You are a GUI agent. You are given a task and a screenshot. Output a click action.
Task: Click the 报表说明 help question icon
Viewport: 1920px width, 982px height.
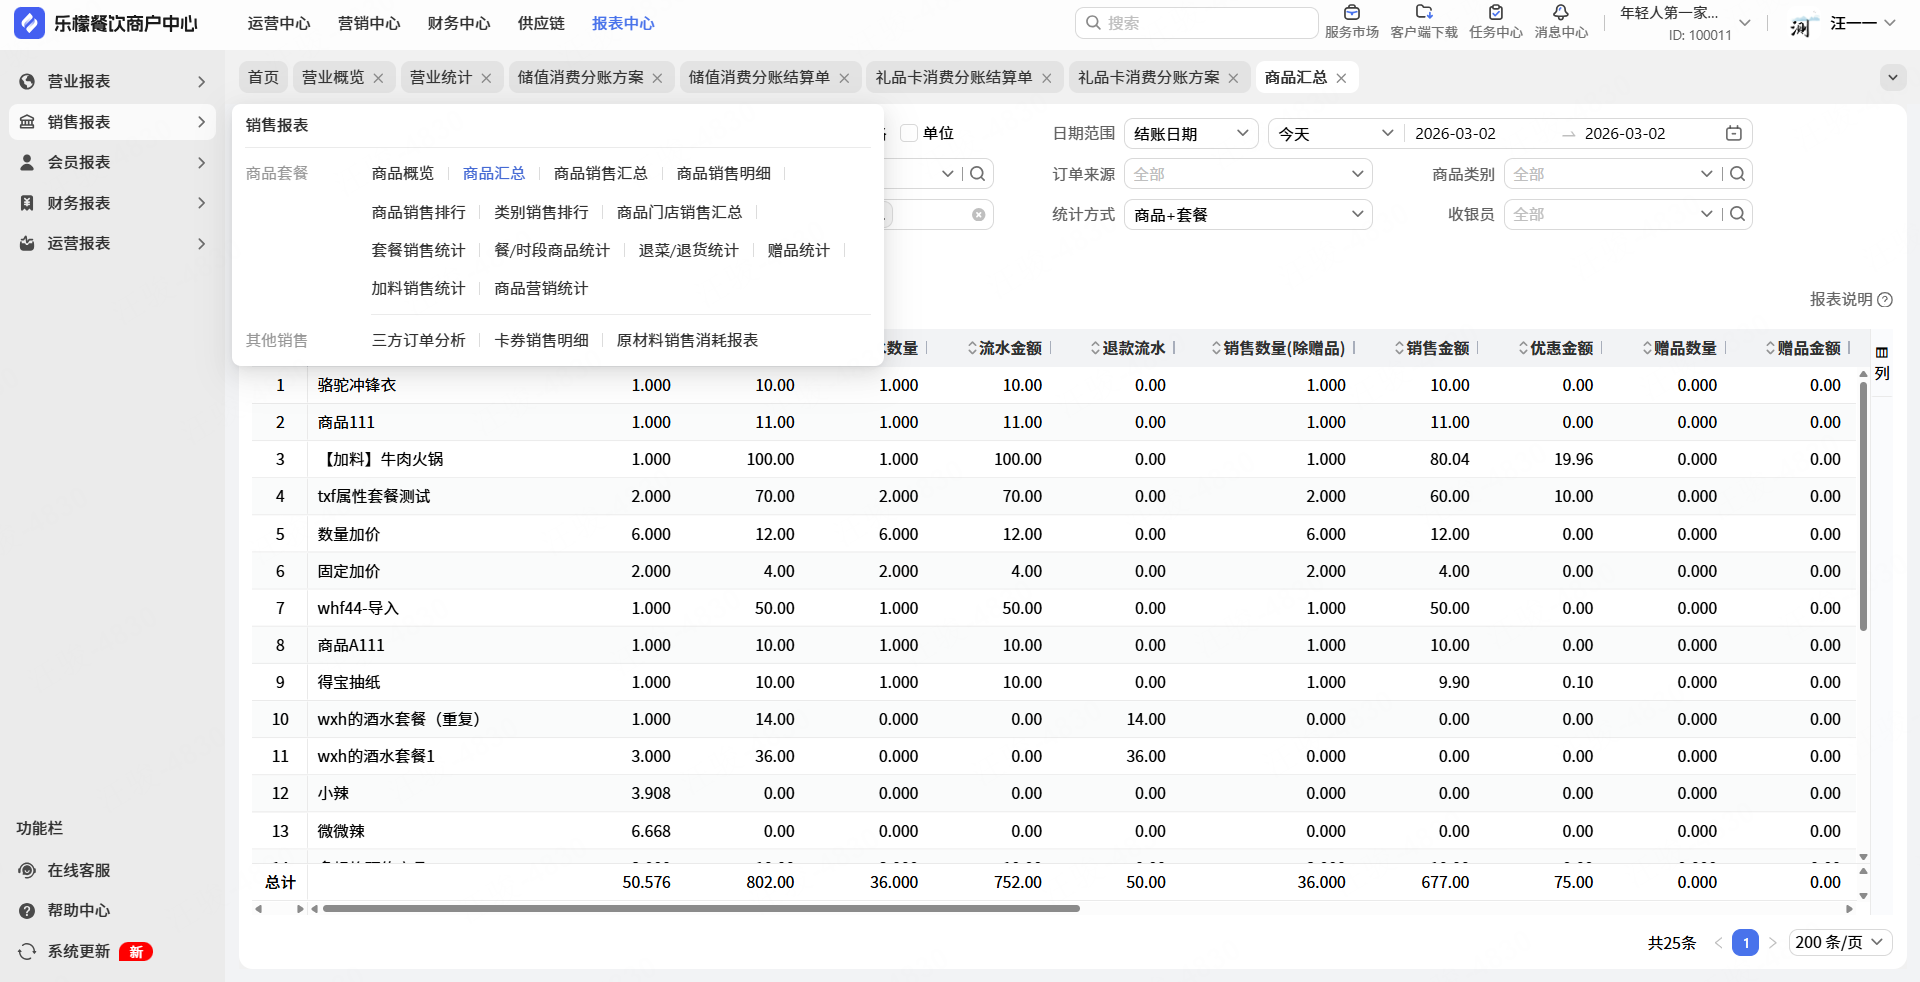(1885, 300)
